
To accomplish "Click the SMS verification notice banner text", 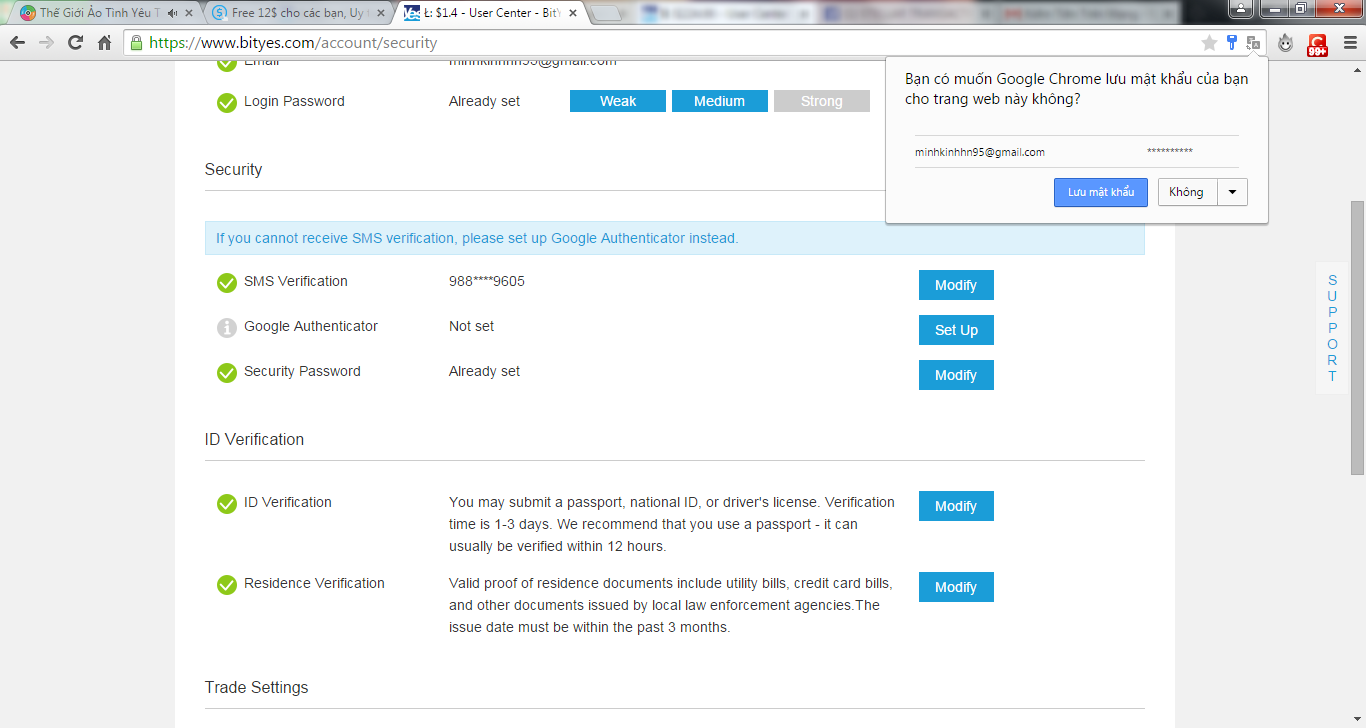I will [477, 238].
